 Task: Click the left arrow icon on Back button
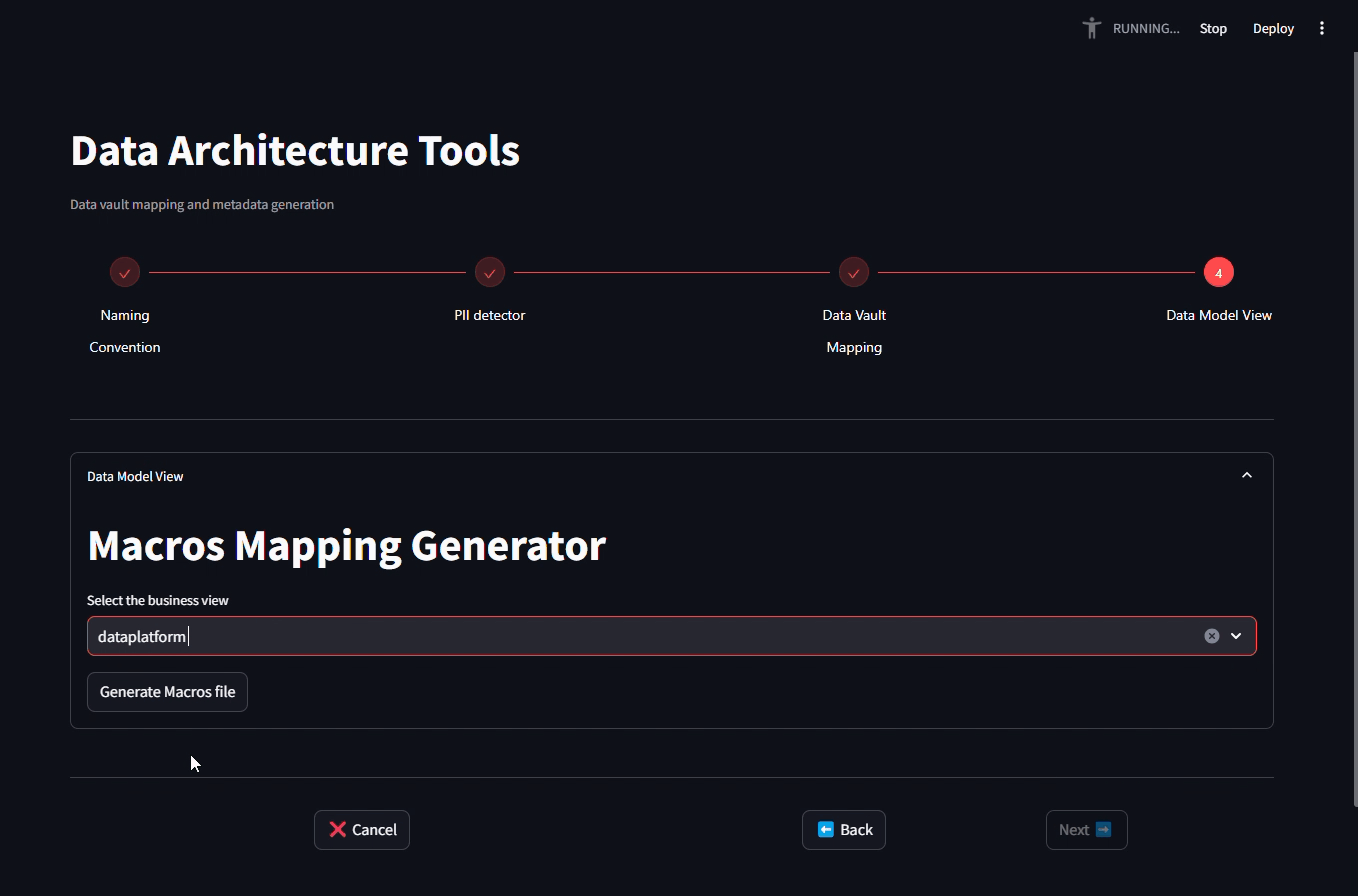pyautogui.click(x=824, y=829)
